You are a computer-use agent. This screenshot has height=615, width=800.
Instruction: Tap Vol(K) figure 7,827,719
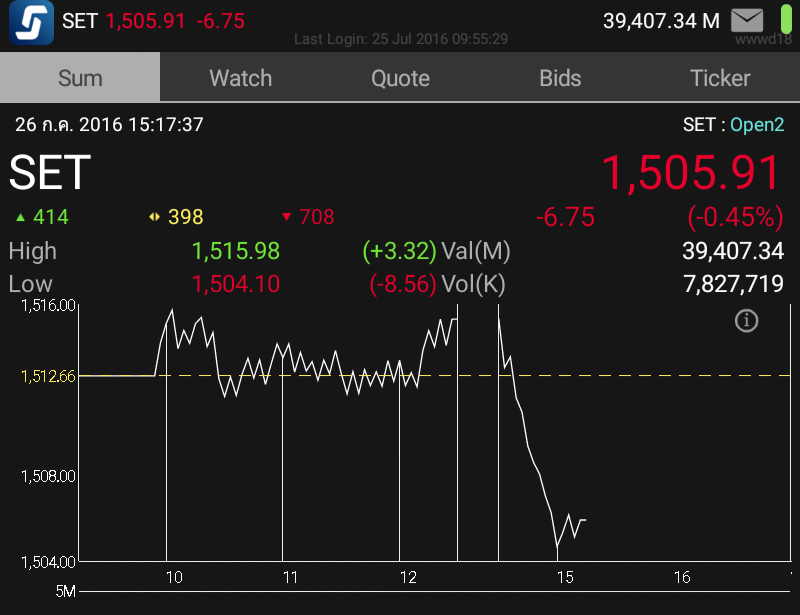[x=733, y=284]
